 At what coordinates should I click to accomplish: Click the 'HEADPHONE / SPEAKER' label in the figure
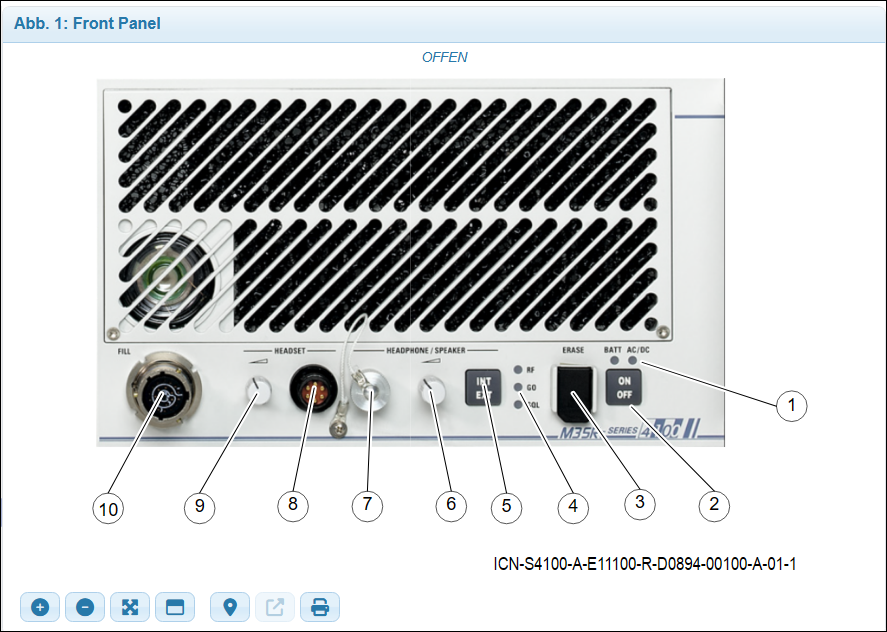425,351
